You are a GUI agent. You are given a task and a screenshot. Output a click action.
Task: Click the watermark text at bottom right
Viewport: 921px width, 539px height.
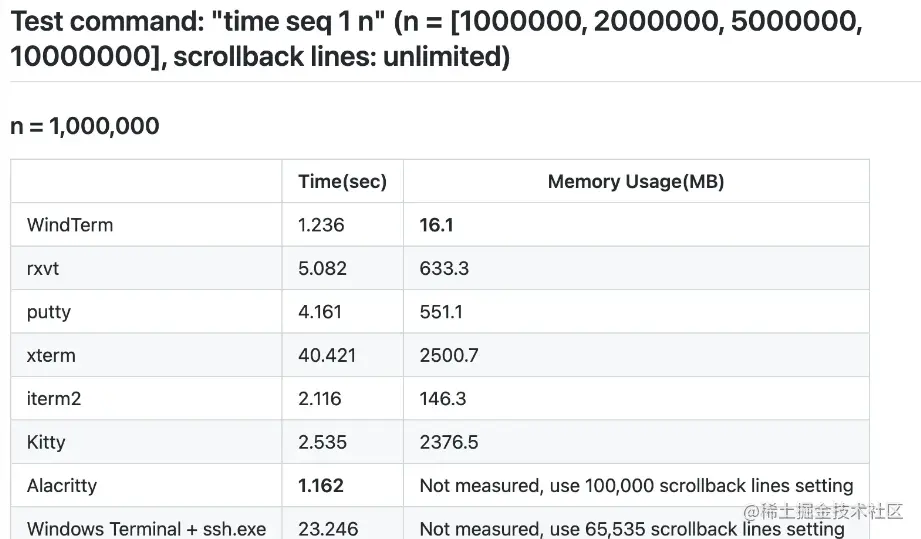click(823, 511)
